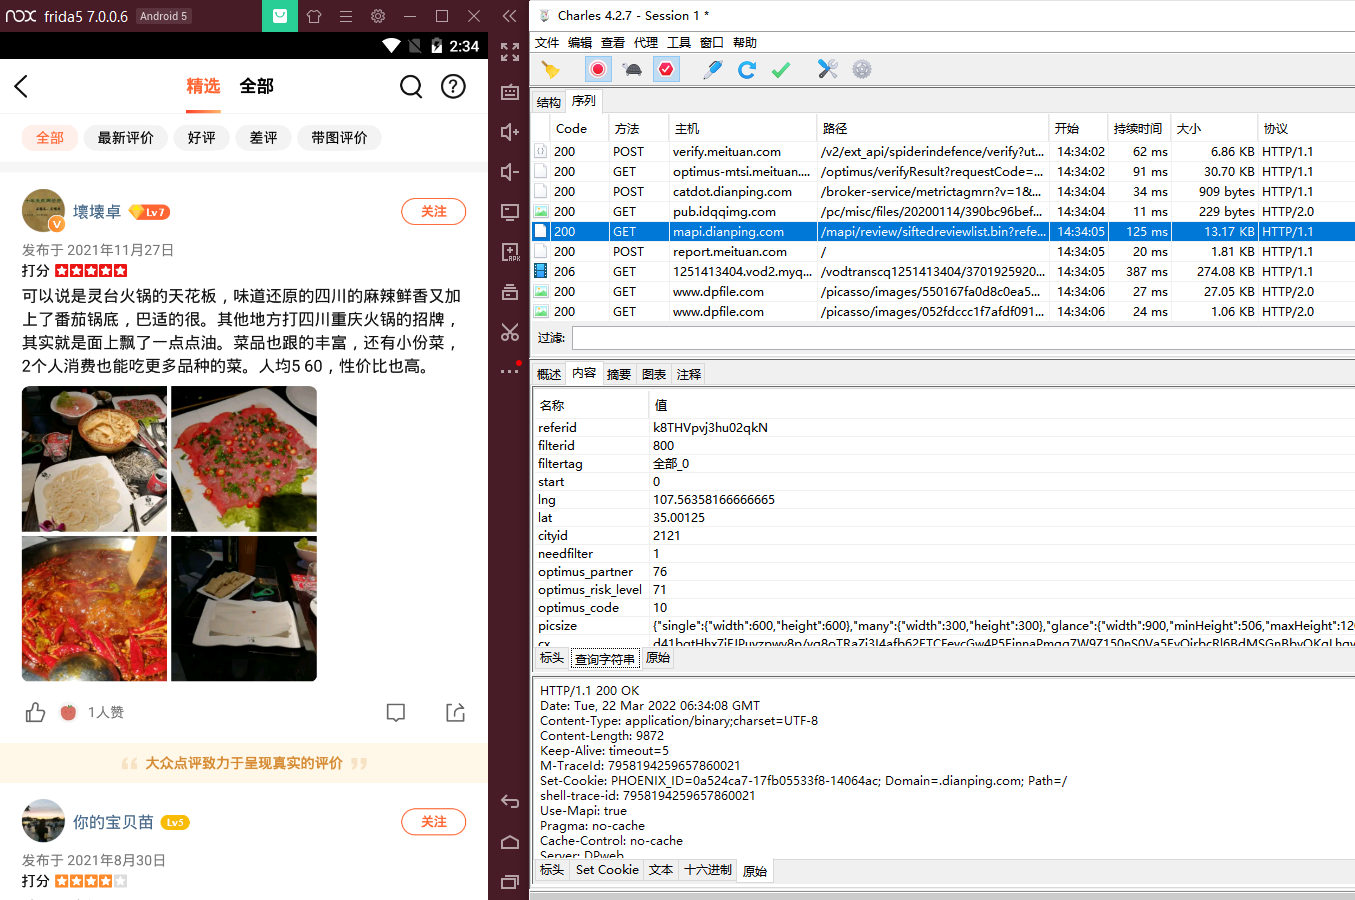
Task: Collapse Nox sidebar double-chevron icon
Action: tap(509, 16)
